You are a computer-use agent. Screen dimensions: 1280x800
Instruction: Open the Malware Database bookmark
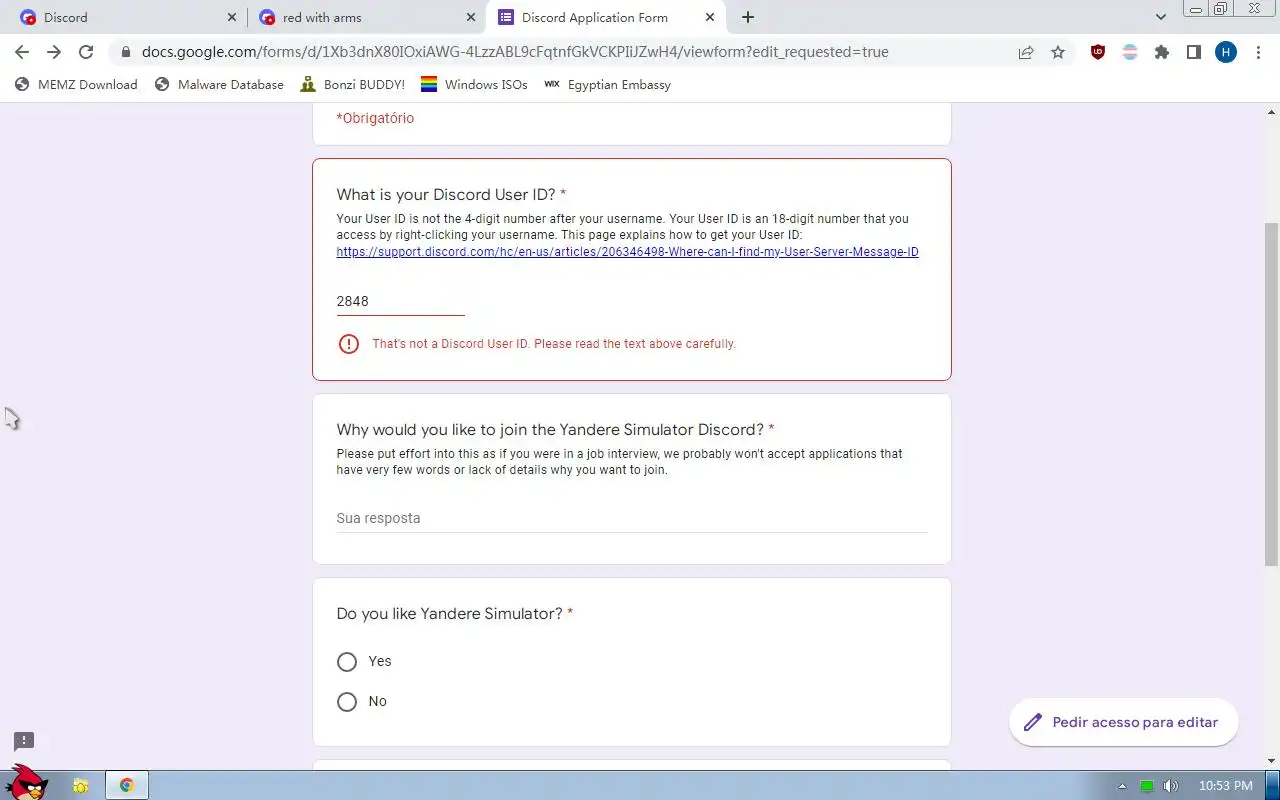pyautogui.click(x=219, y=85)
